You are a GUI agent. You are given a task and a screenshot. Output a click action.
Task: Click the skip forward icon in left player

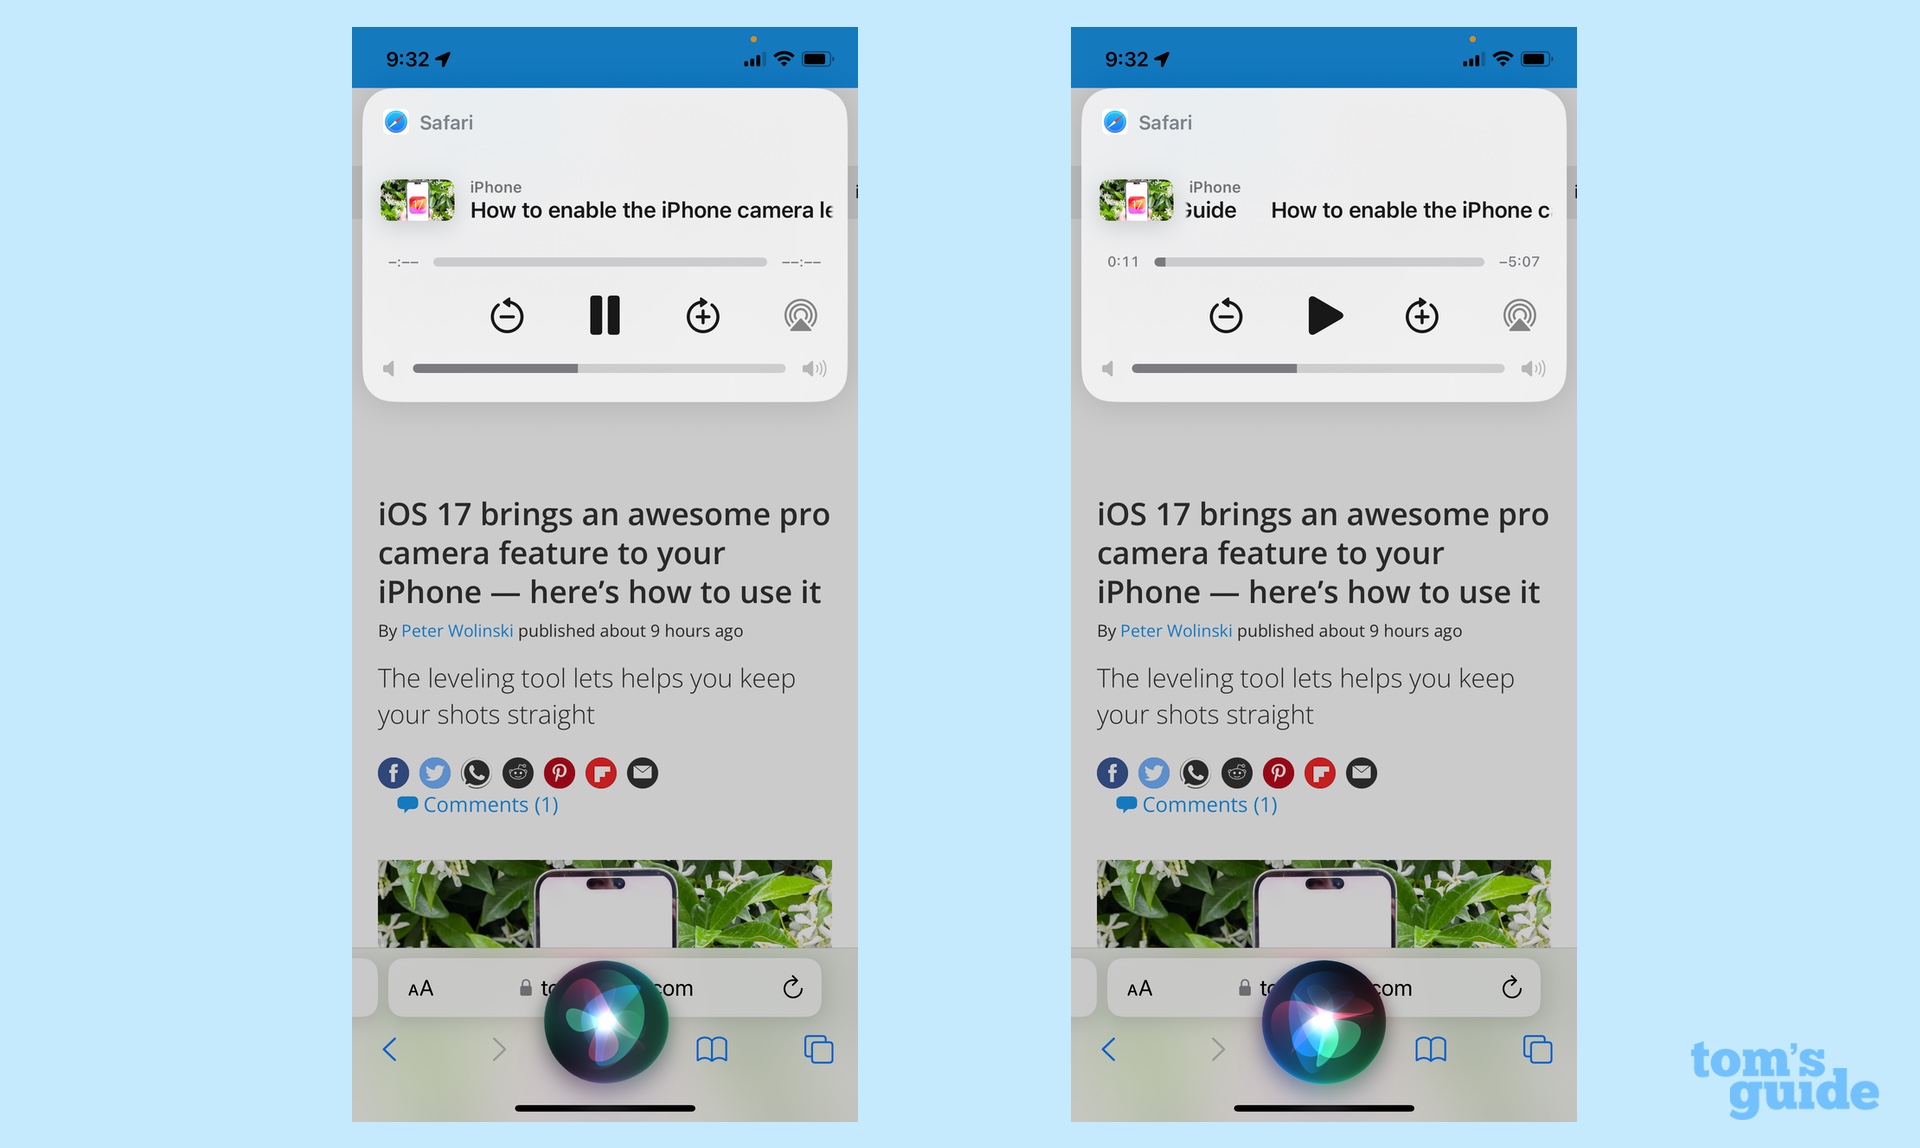701,314
